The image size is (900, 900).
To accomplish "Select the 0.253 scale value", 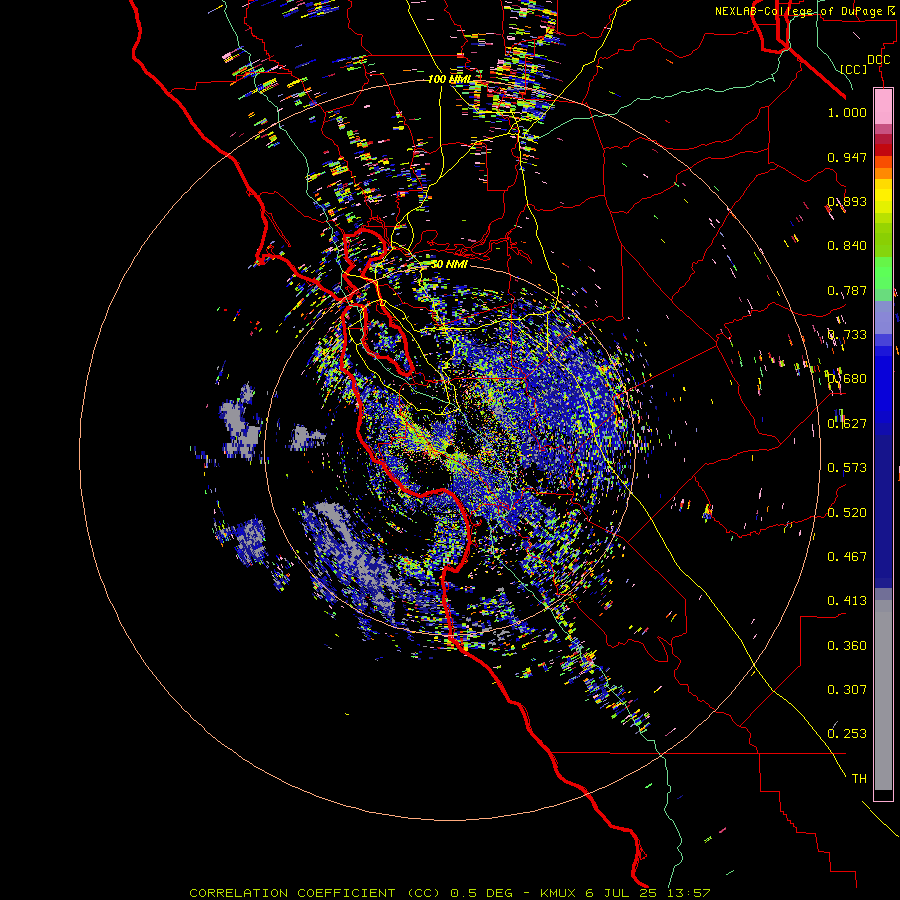I will tap(847, 734).
